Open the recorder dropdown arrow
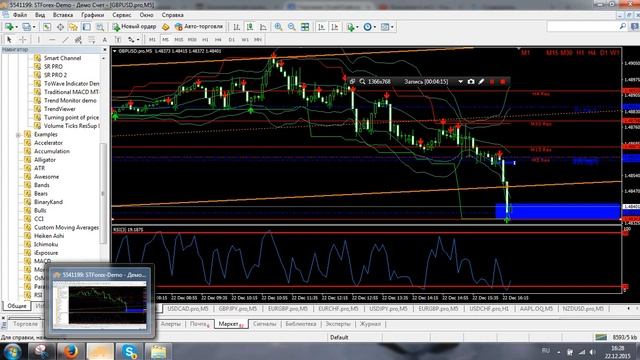This screenshot has width=640, height=360. point(460,82)
